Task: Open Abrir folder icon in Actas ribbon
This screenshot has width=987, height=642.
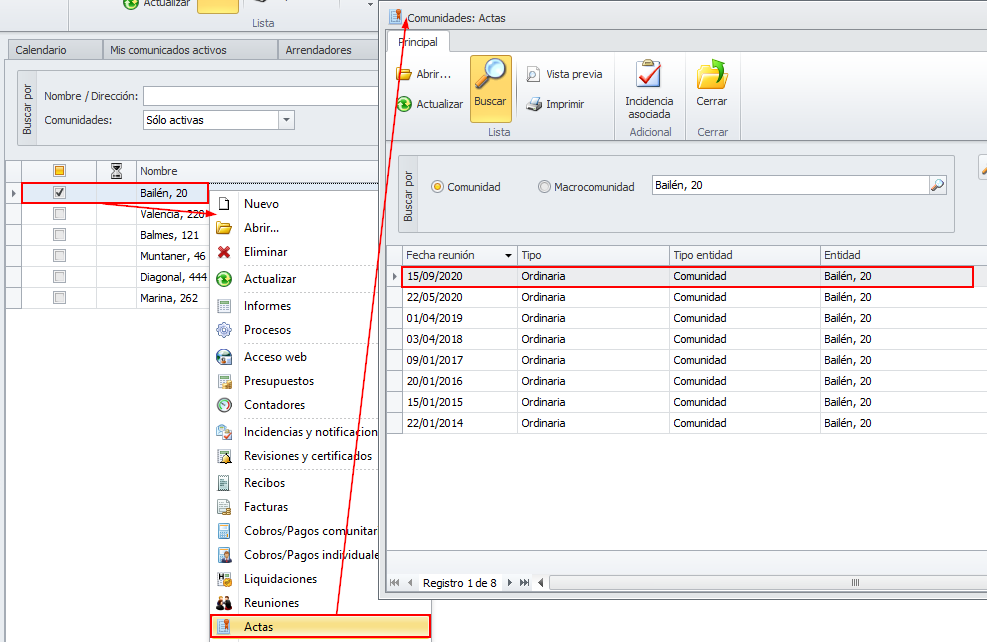Action: (404, 74)
